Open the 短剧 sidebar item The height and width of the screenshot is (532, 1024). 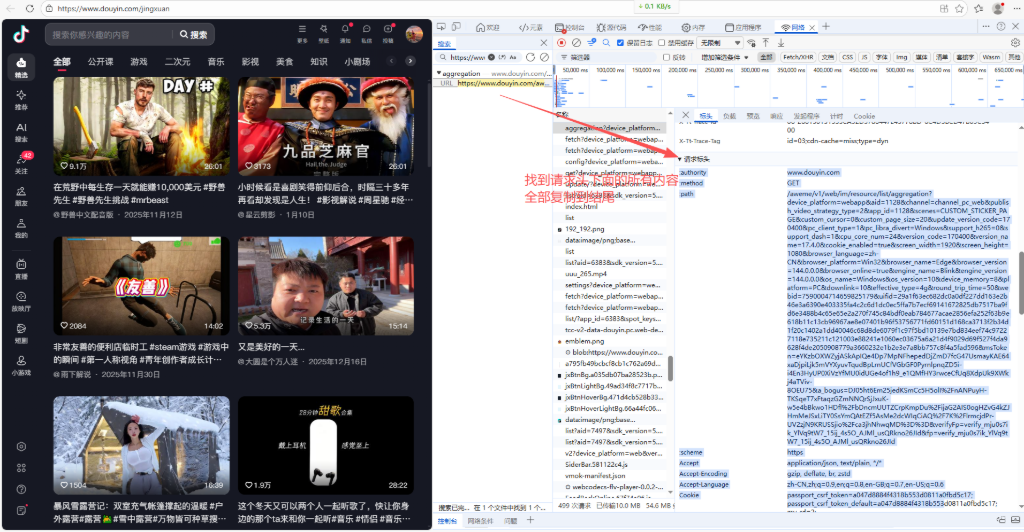tap(21, 333)
